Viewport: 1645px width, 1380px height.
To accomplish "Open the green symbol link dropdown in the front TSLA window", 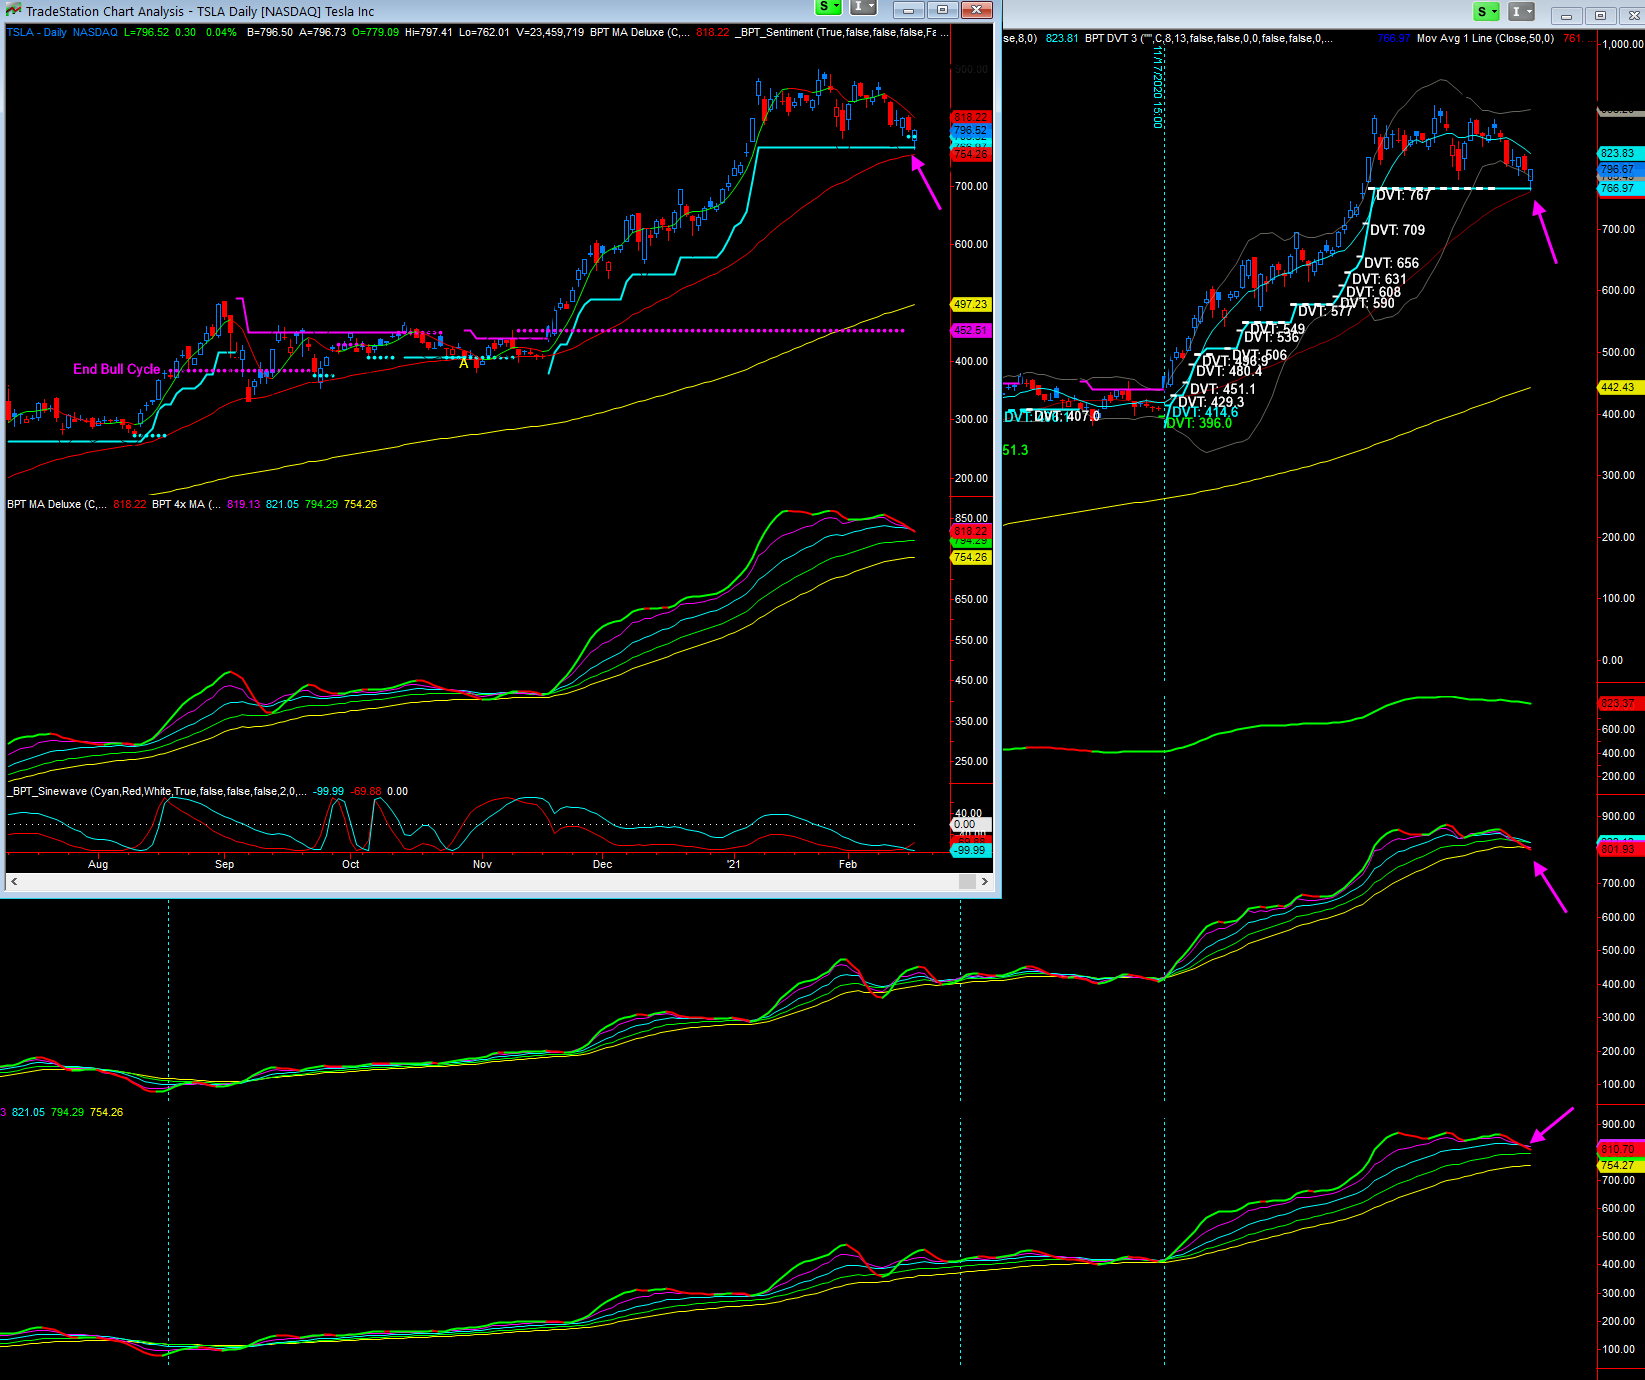I will (x=829, y=8).
